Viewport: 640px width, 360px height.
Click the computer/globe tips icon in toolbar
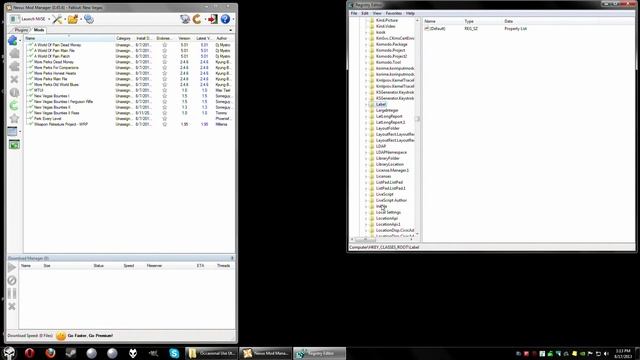click(185, 19)
